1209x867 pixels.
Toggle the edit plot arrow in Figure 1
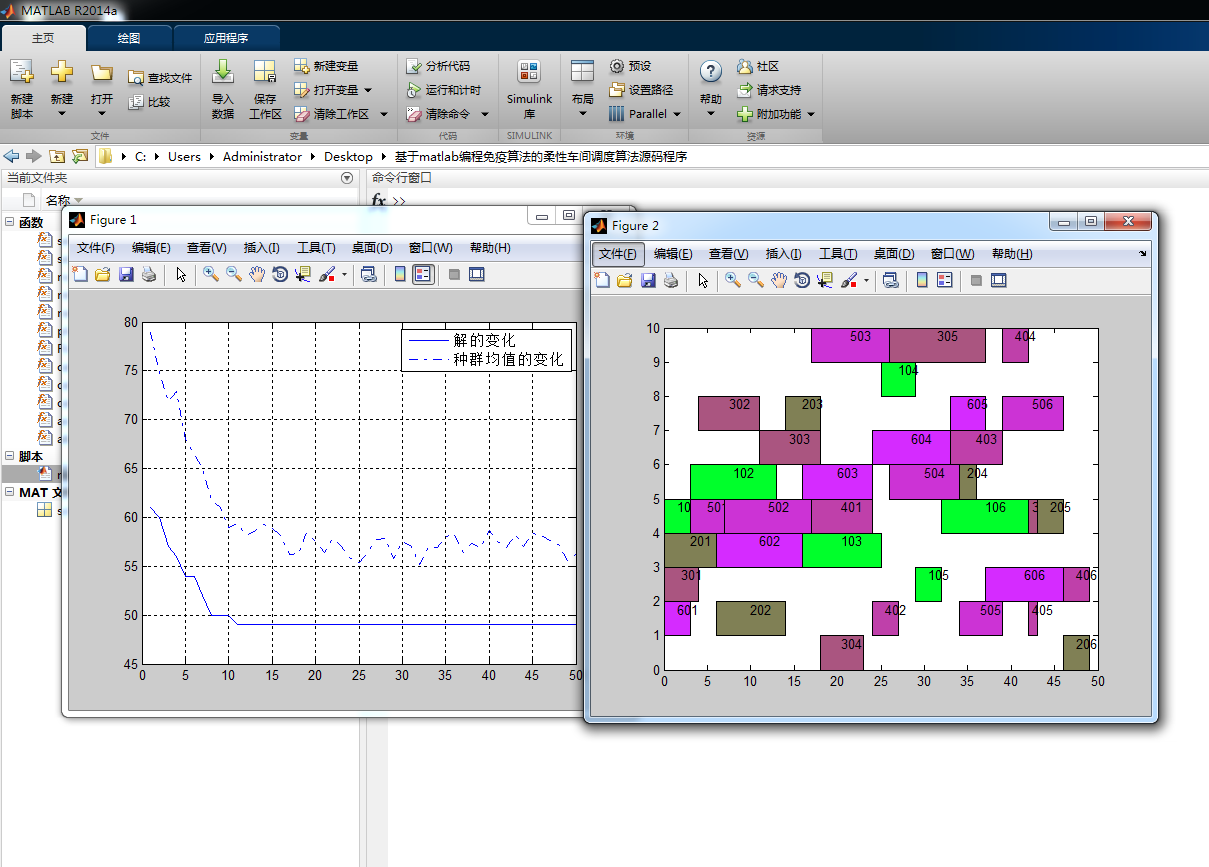pos(181,274)
